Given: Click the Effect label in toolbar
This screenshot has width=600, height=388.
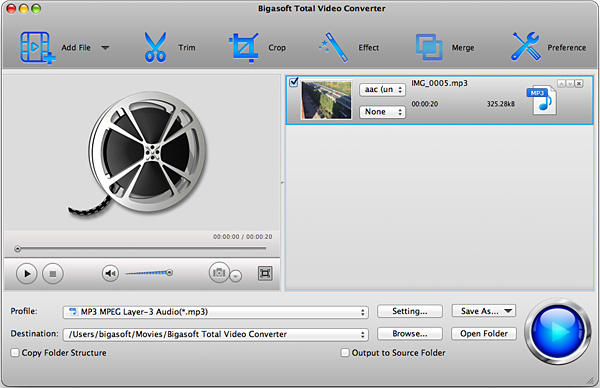Looking at the screenshot, I should click(x=368, y=48).
